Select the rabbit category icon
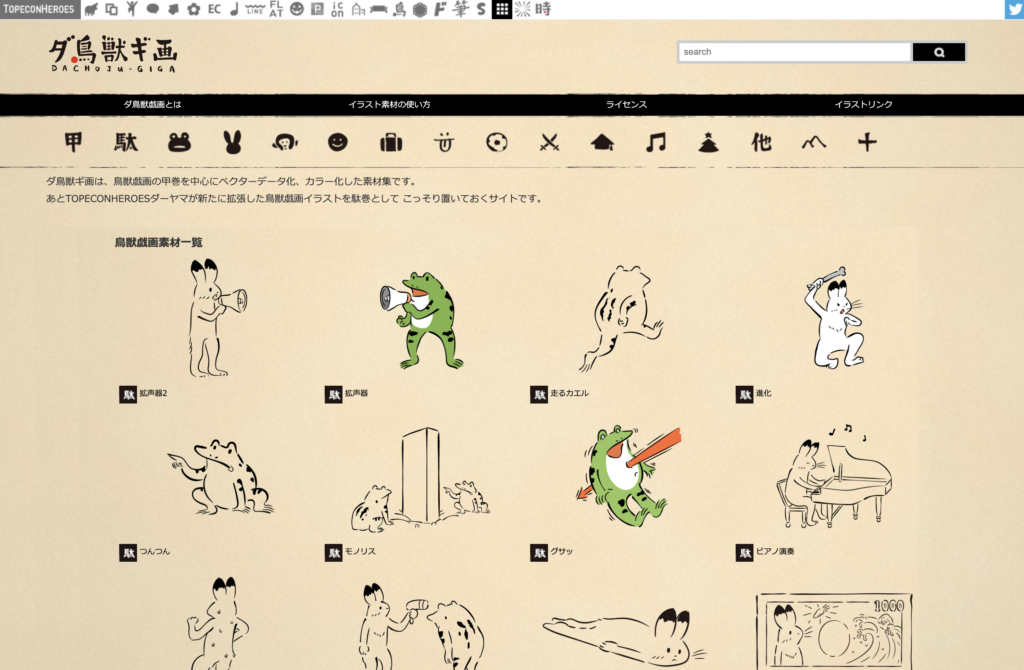Image resolution: width=1024 pixels, height=670 pixels. click(232, 143)
